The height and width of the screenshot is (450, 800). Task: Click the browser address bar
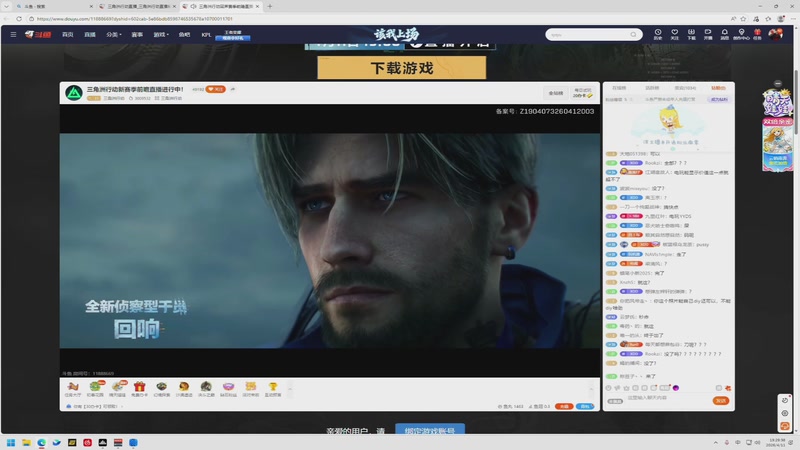click(378, 19)
